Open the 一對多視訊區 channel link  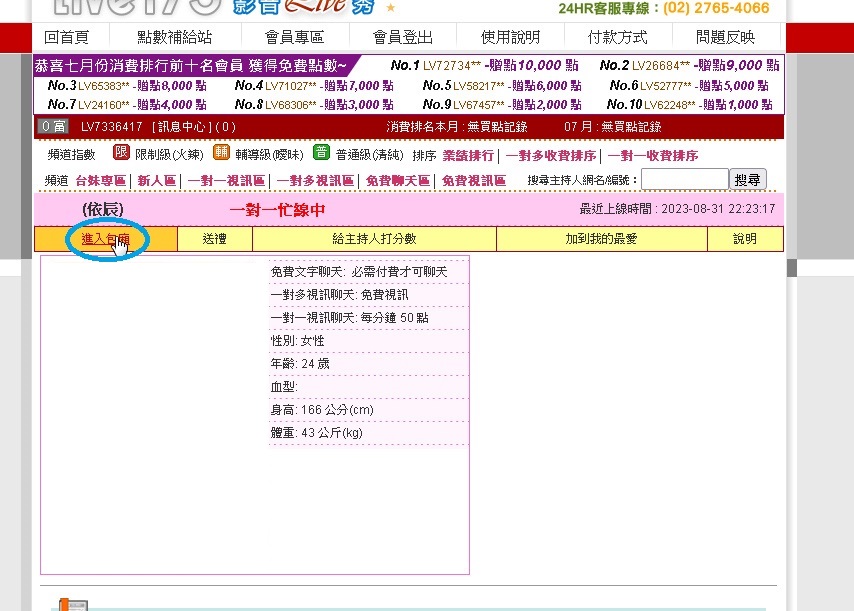(315, 181)
